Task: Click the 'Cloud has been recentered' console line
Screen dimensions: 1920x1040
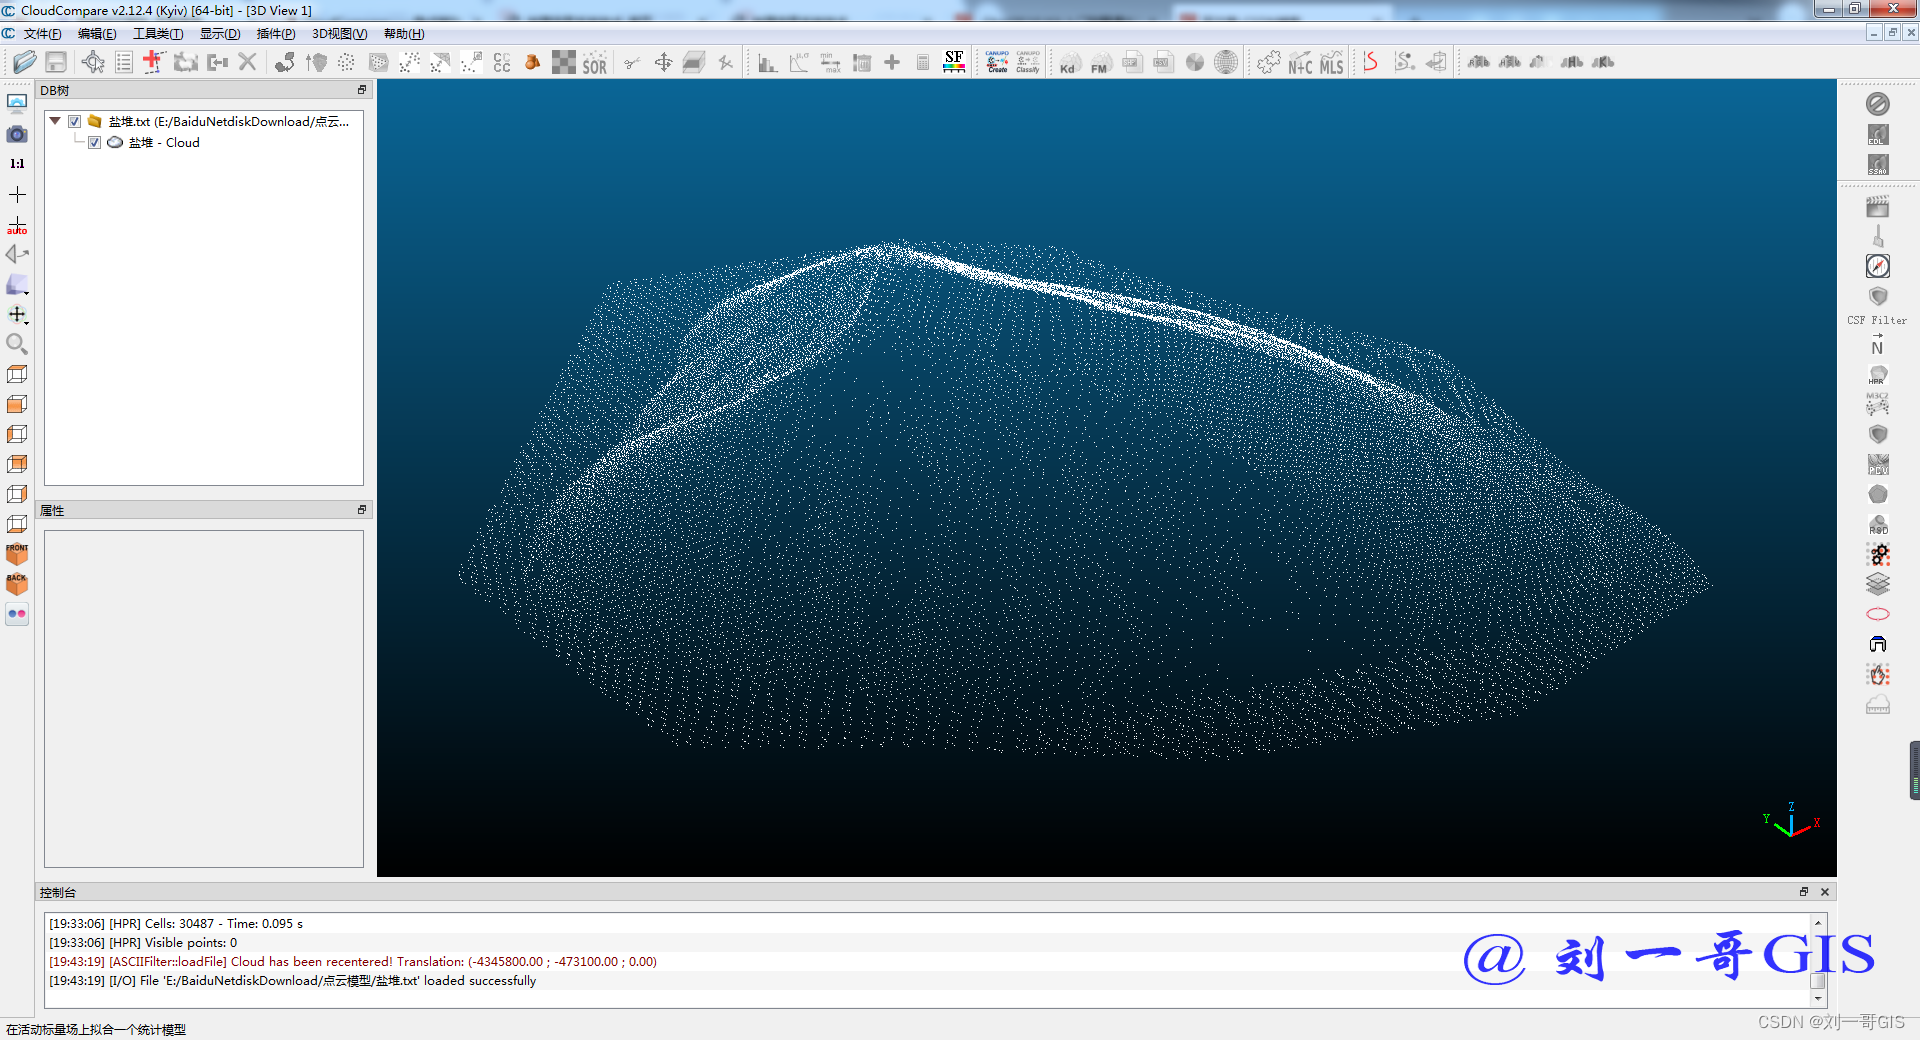Action: (x=353, y=962)
